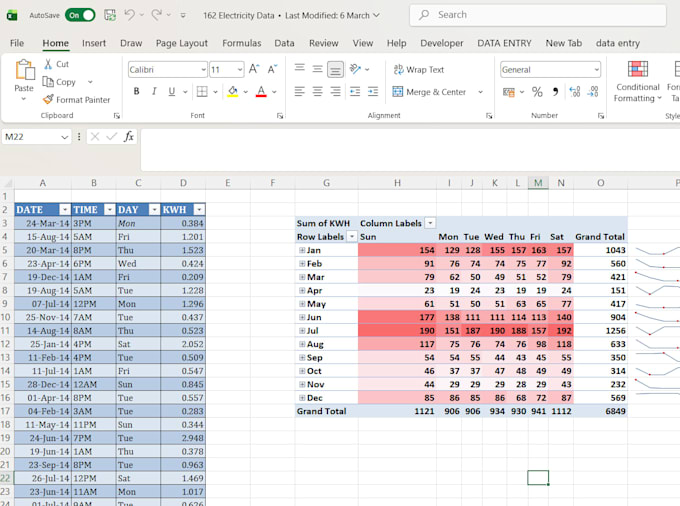Image resolution: width=680 pixels, height=506 pixels.
Task: Open the DATE column filter dropdown
Action: pos(65,210)
